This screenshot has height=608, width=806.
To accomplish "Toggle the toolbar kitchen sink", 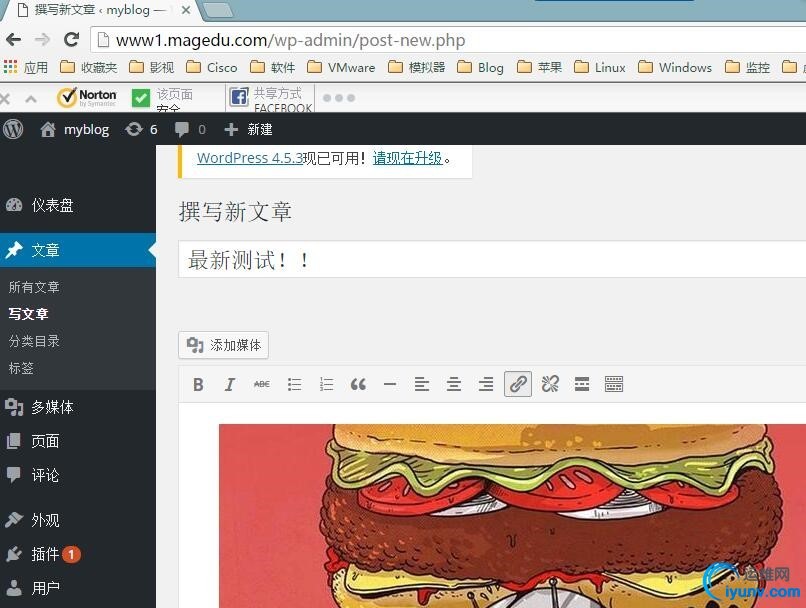I will point(614,384).
